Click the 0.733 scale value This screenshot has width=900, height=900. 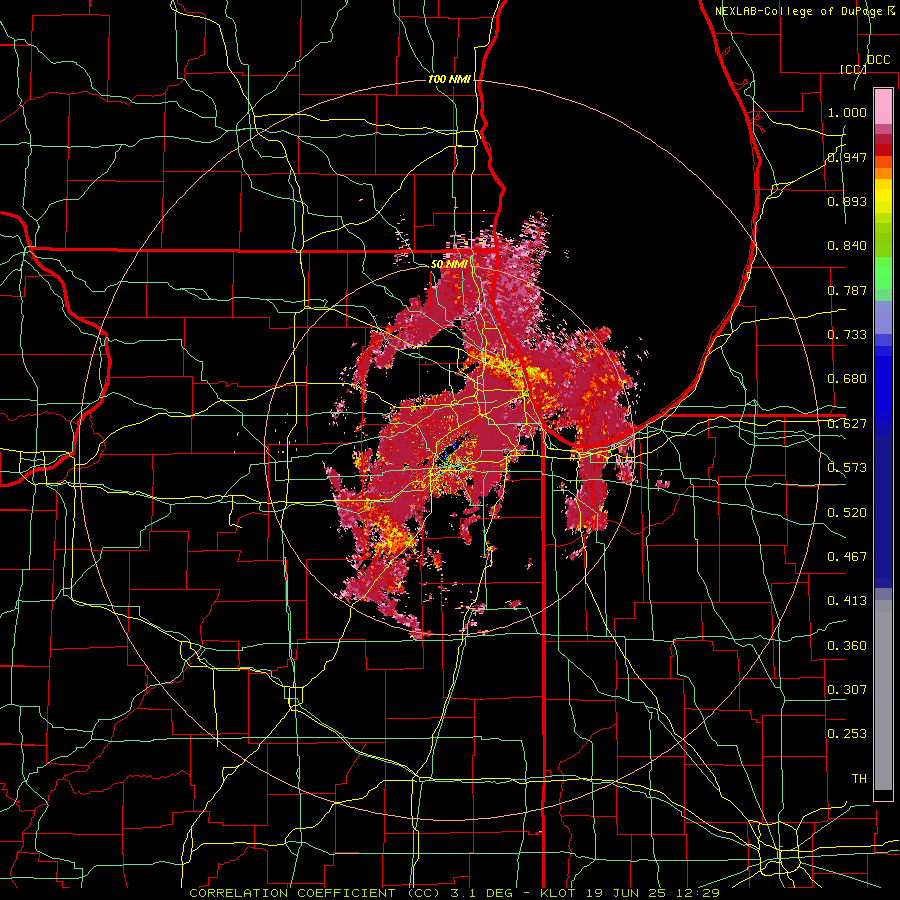coord(847,335)
